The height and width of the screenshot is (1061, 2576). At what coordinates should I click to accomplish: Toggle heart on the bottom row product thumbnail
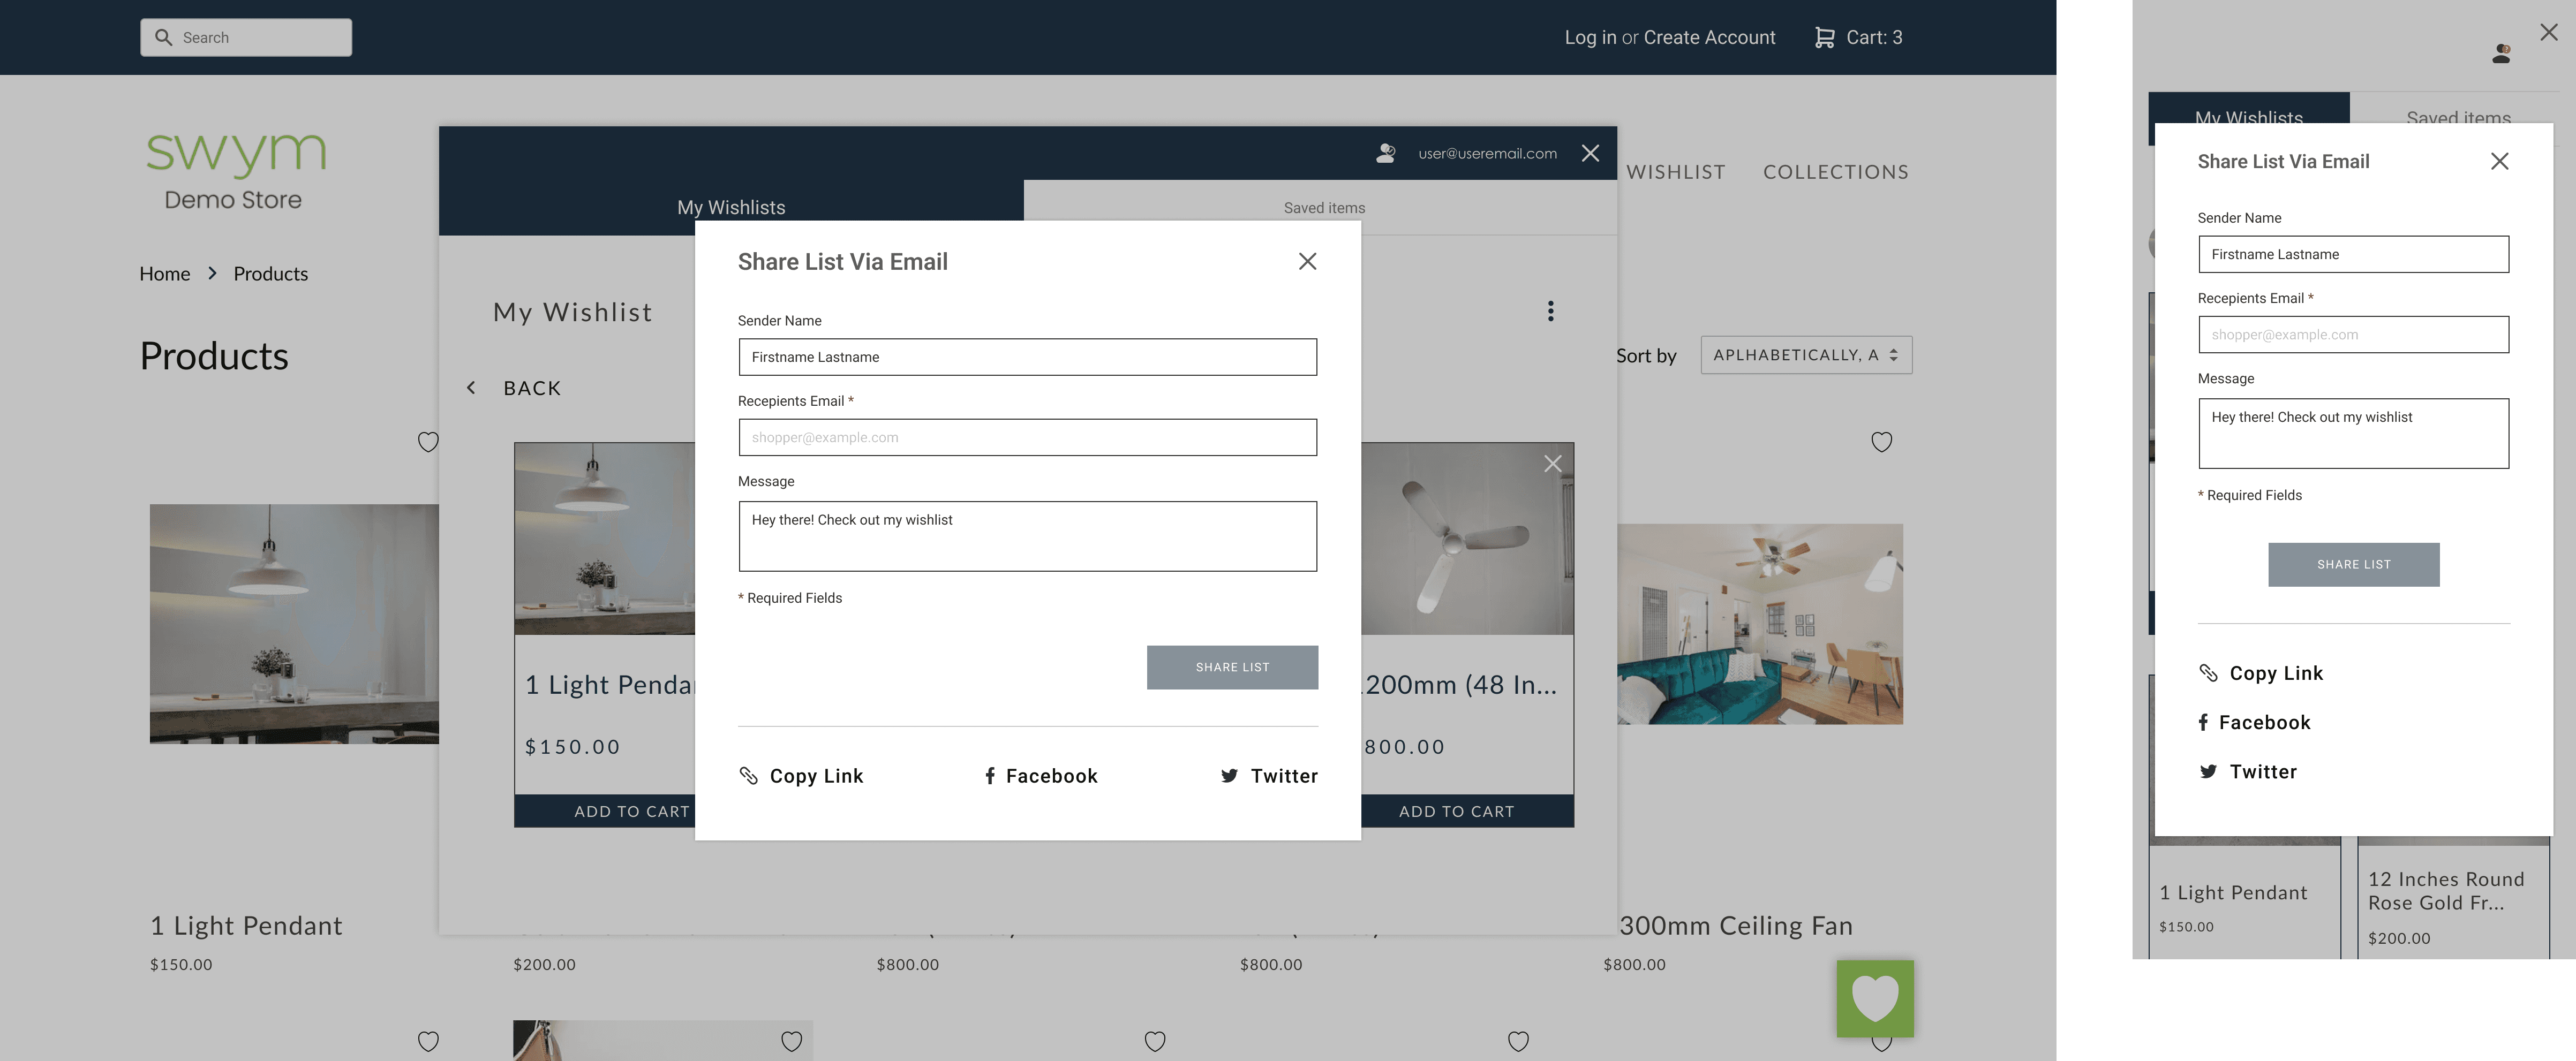pos(791,1041)
